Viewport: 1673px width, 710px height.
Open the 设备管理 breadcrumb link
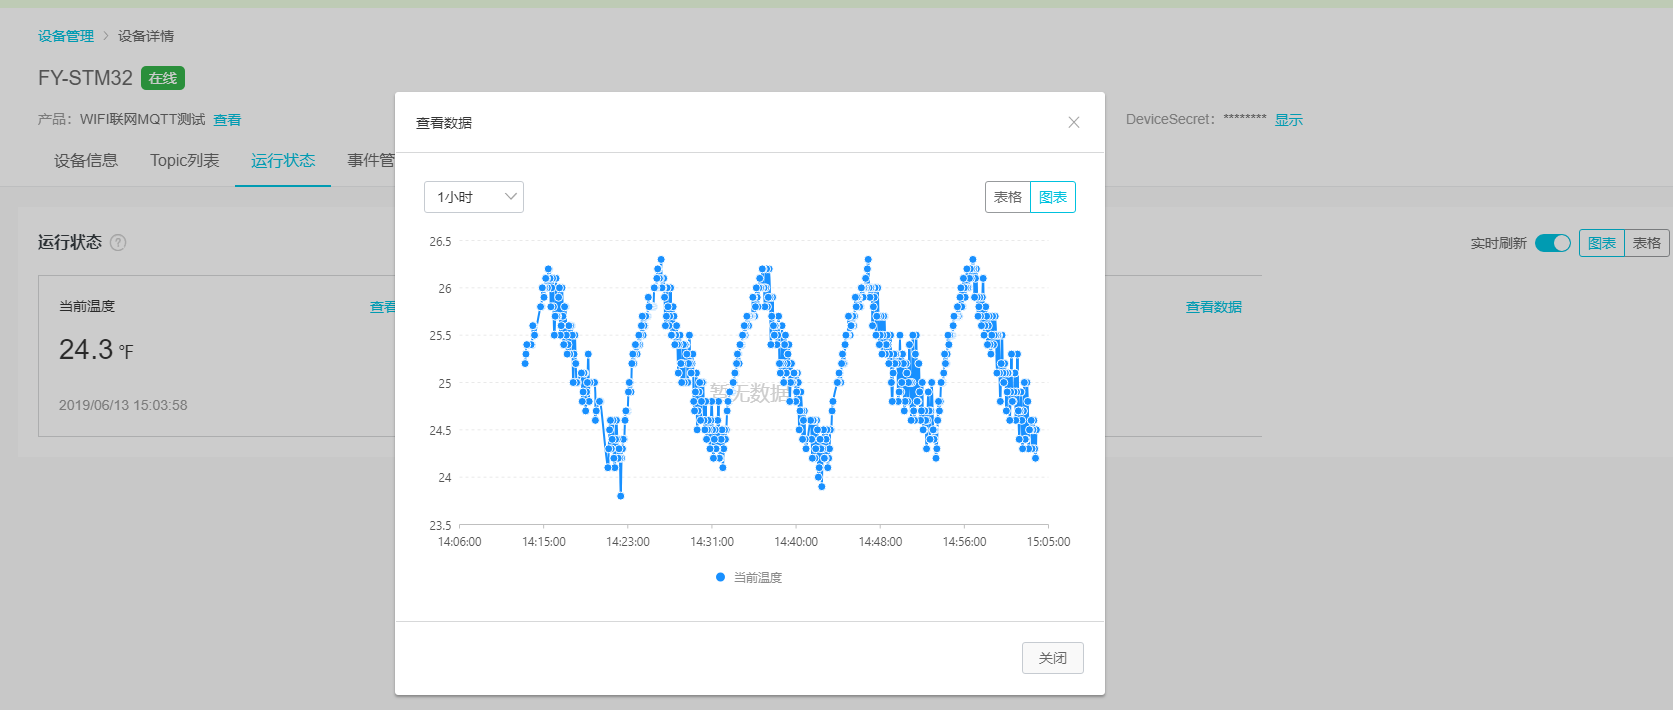point(66,36)
